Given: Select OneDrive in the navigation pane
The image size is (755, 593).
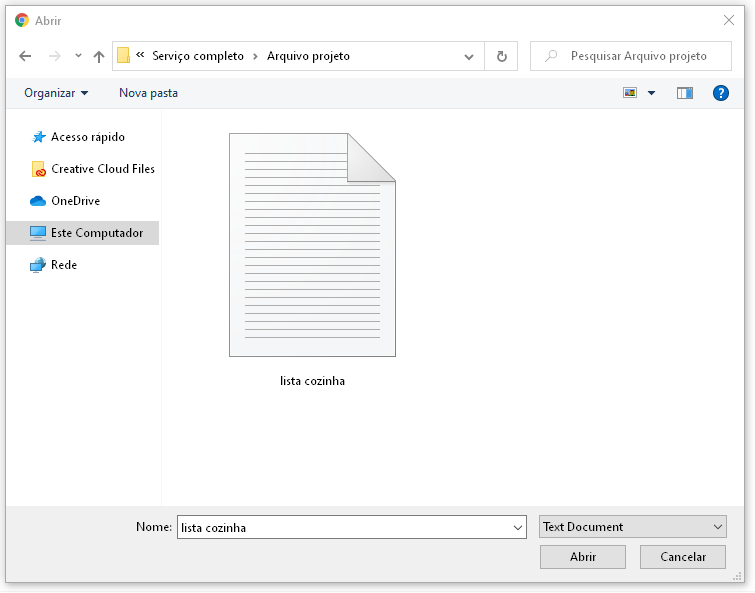Looking at the screenshot, I should pos(75,201).
